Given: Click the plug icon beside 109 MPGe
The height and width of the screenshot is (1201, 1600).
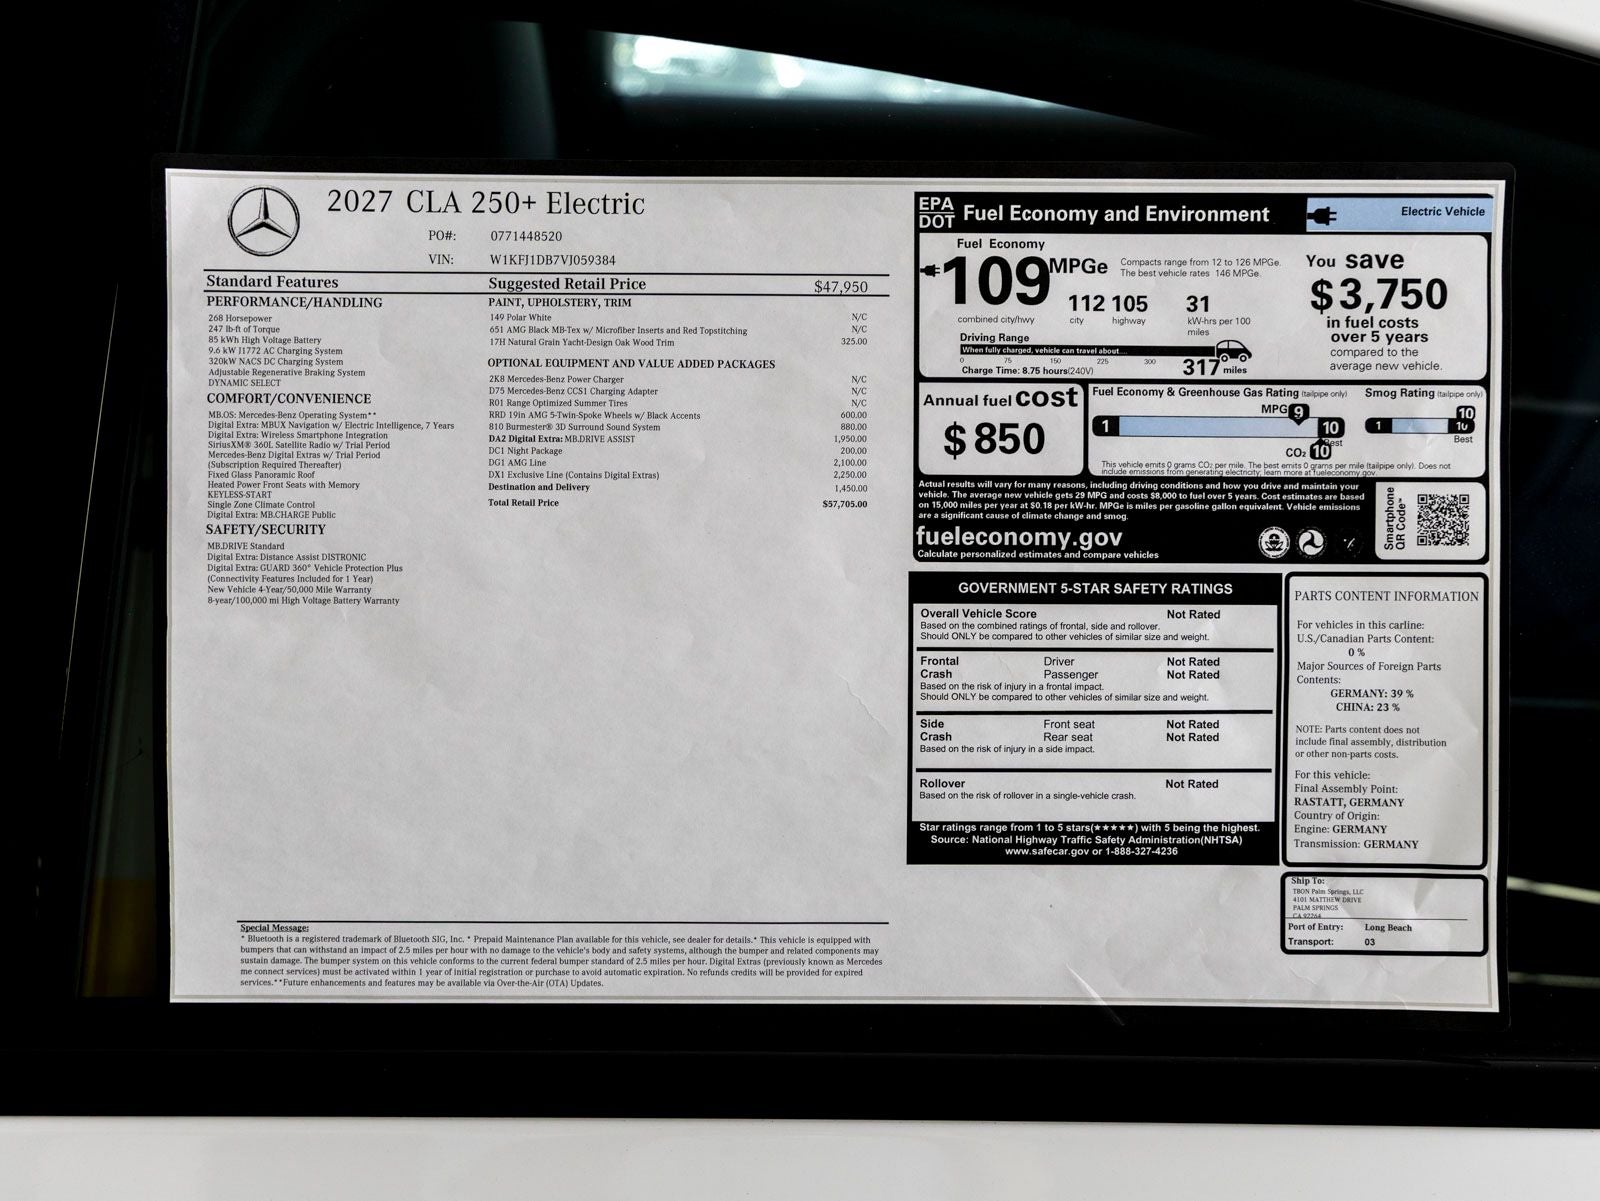Looking at the screenshot, I should [x=930, y=271].
